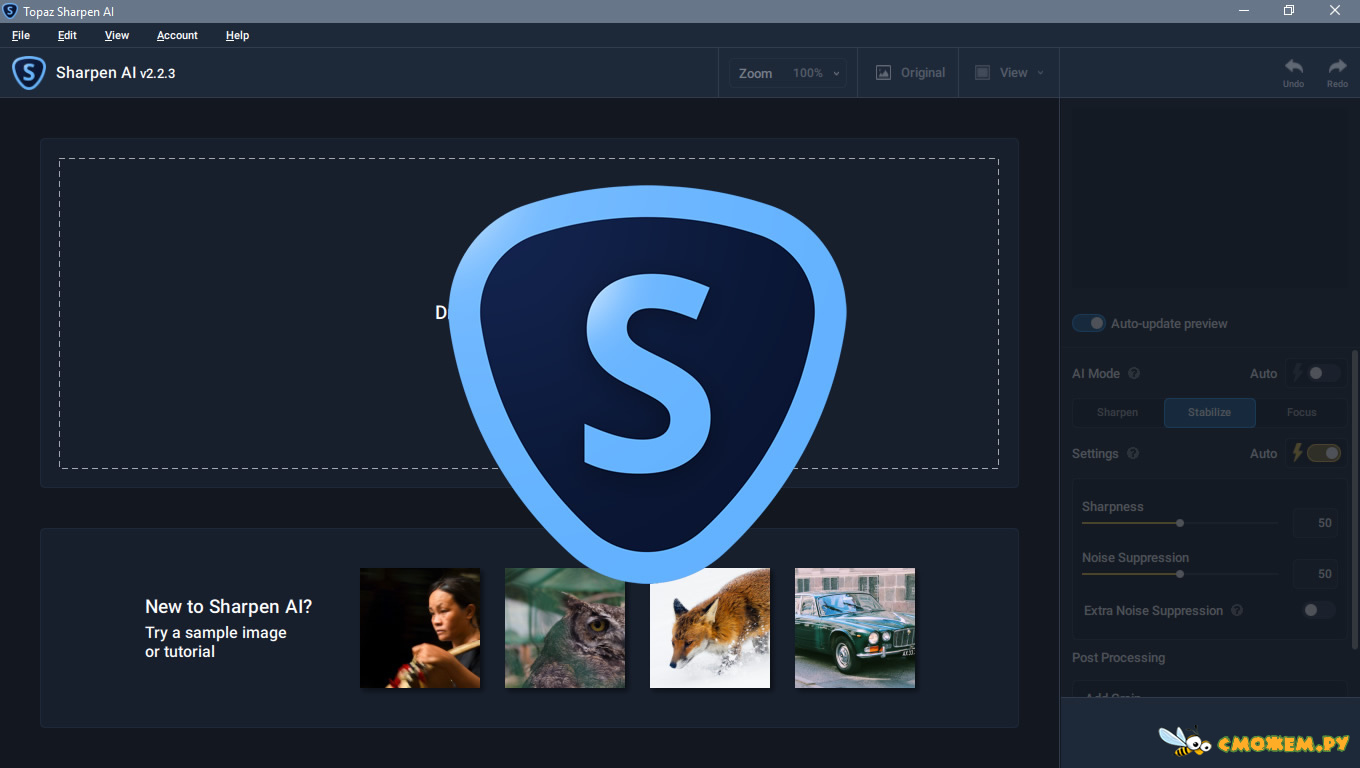Image resolution: width=1360 pixels, height=768 pixels.
Task: Turn on Extra Noise Suppression switch
Action: click(x=1318, y=610)
